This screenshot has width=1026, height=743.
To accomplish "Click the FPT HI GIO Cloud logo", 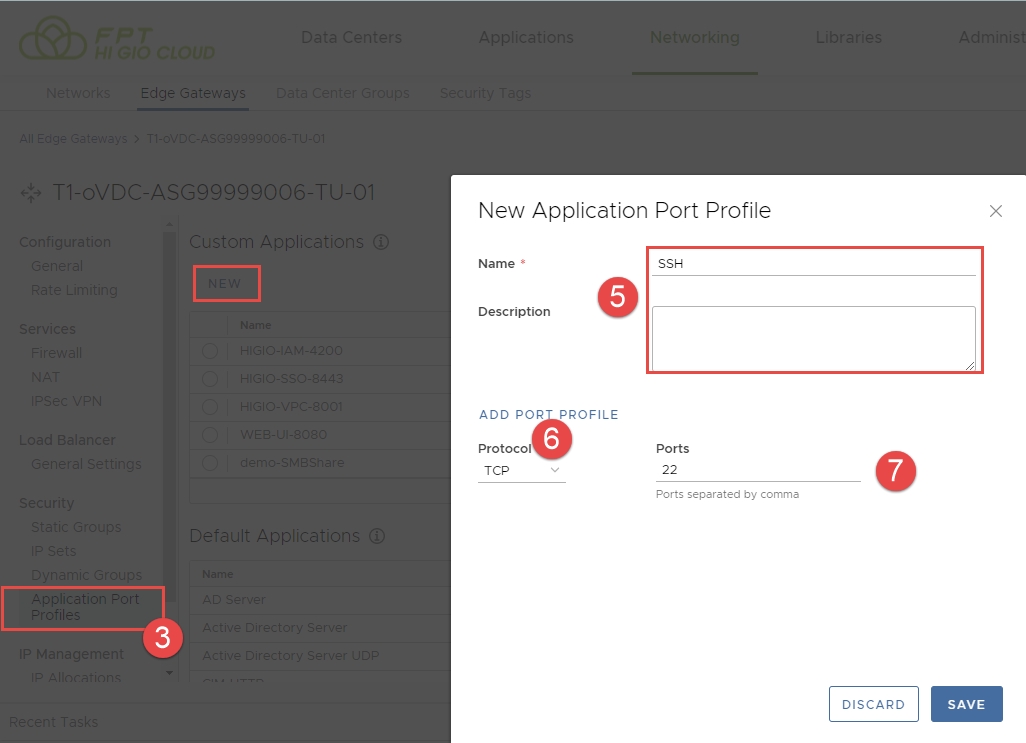I will point(116,40).
